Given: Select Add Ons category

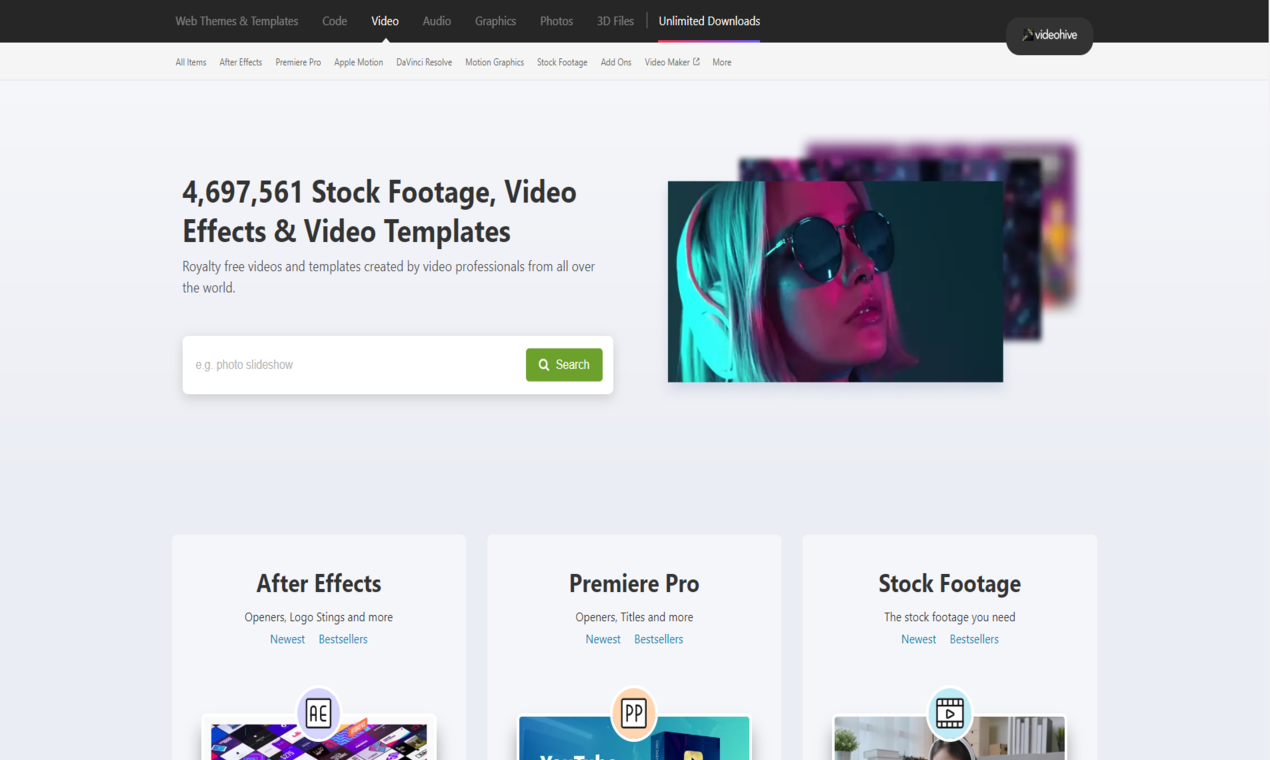Looking at the screenshot, I should tap(616, 62).
